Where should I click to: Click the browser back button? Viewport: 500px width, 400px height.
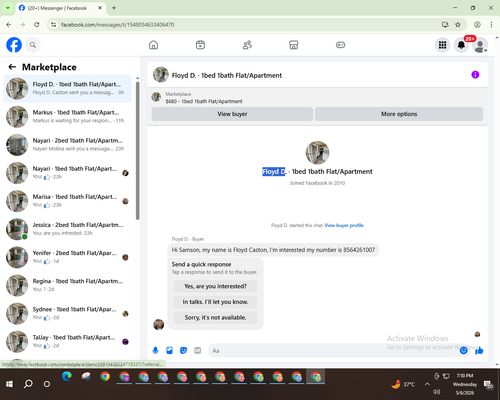pyautogui.click(x=9, y=24)
